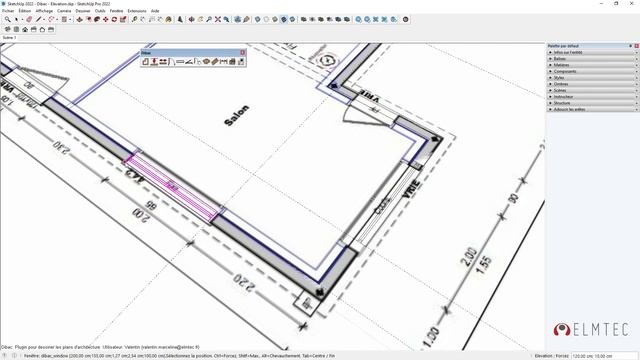Select the red circular Rotate tool
This screenshot has width=640, height=360.
(x=114, y=19)
